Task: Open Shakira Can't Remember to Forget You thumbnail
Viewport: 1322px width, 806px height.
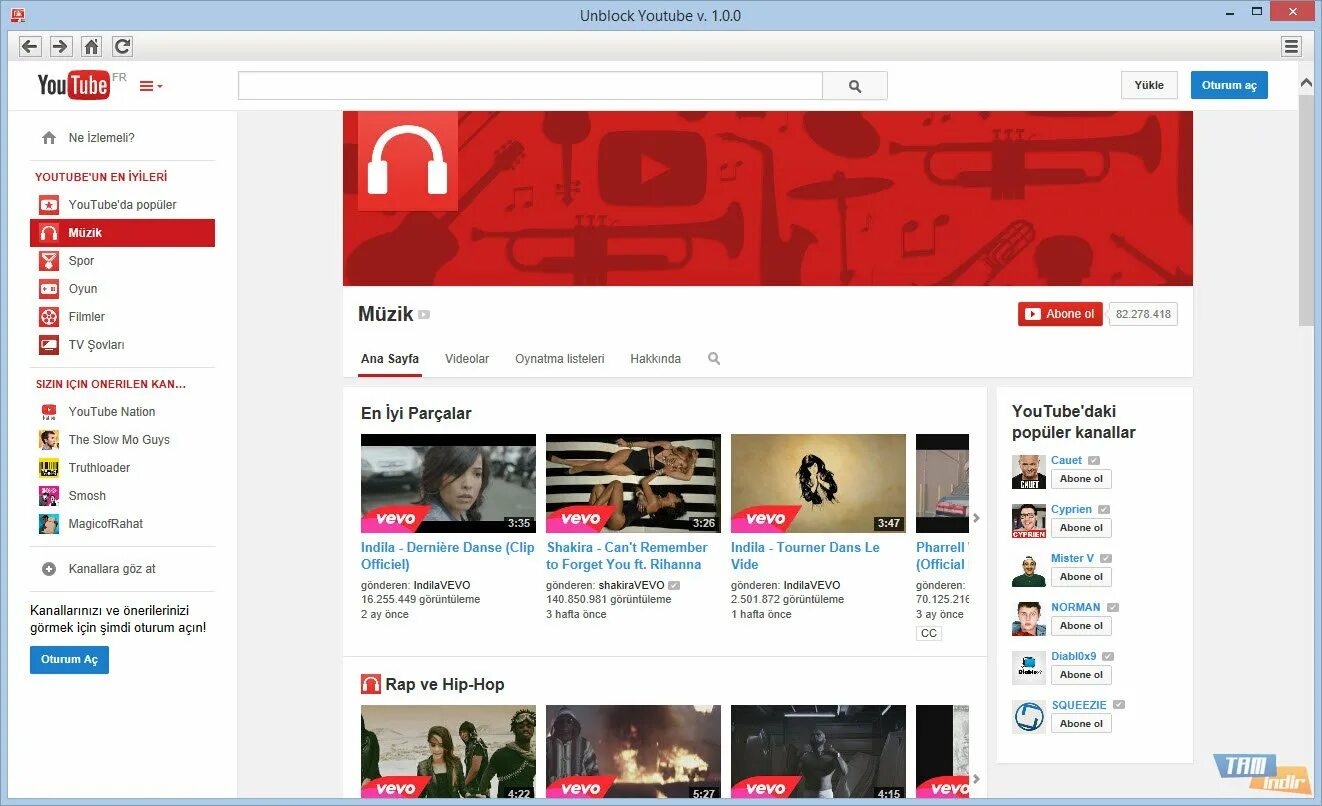Action: (633, 483)
